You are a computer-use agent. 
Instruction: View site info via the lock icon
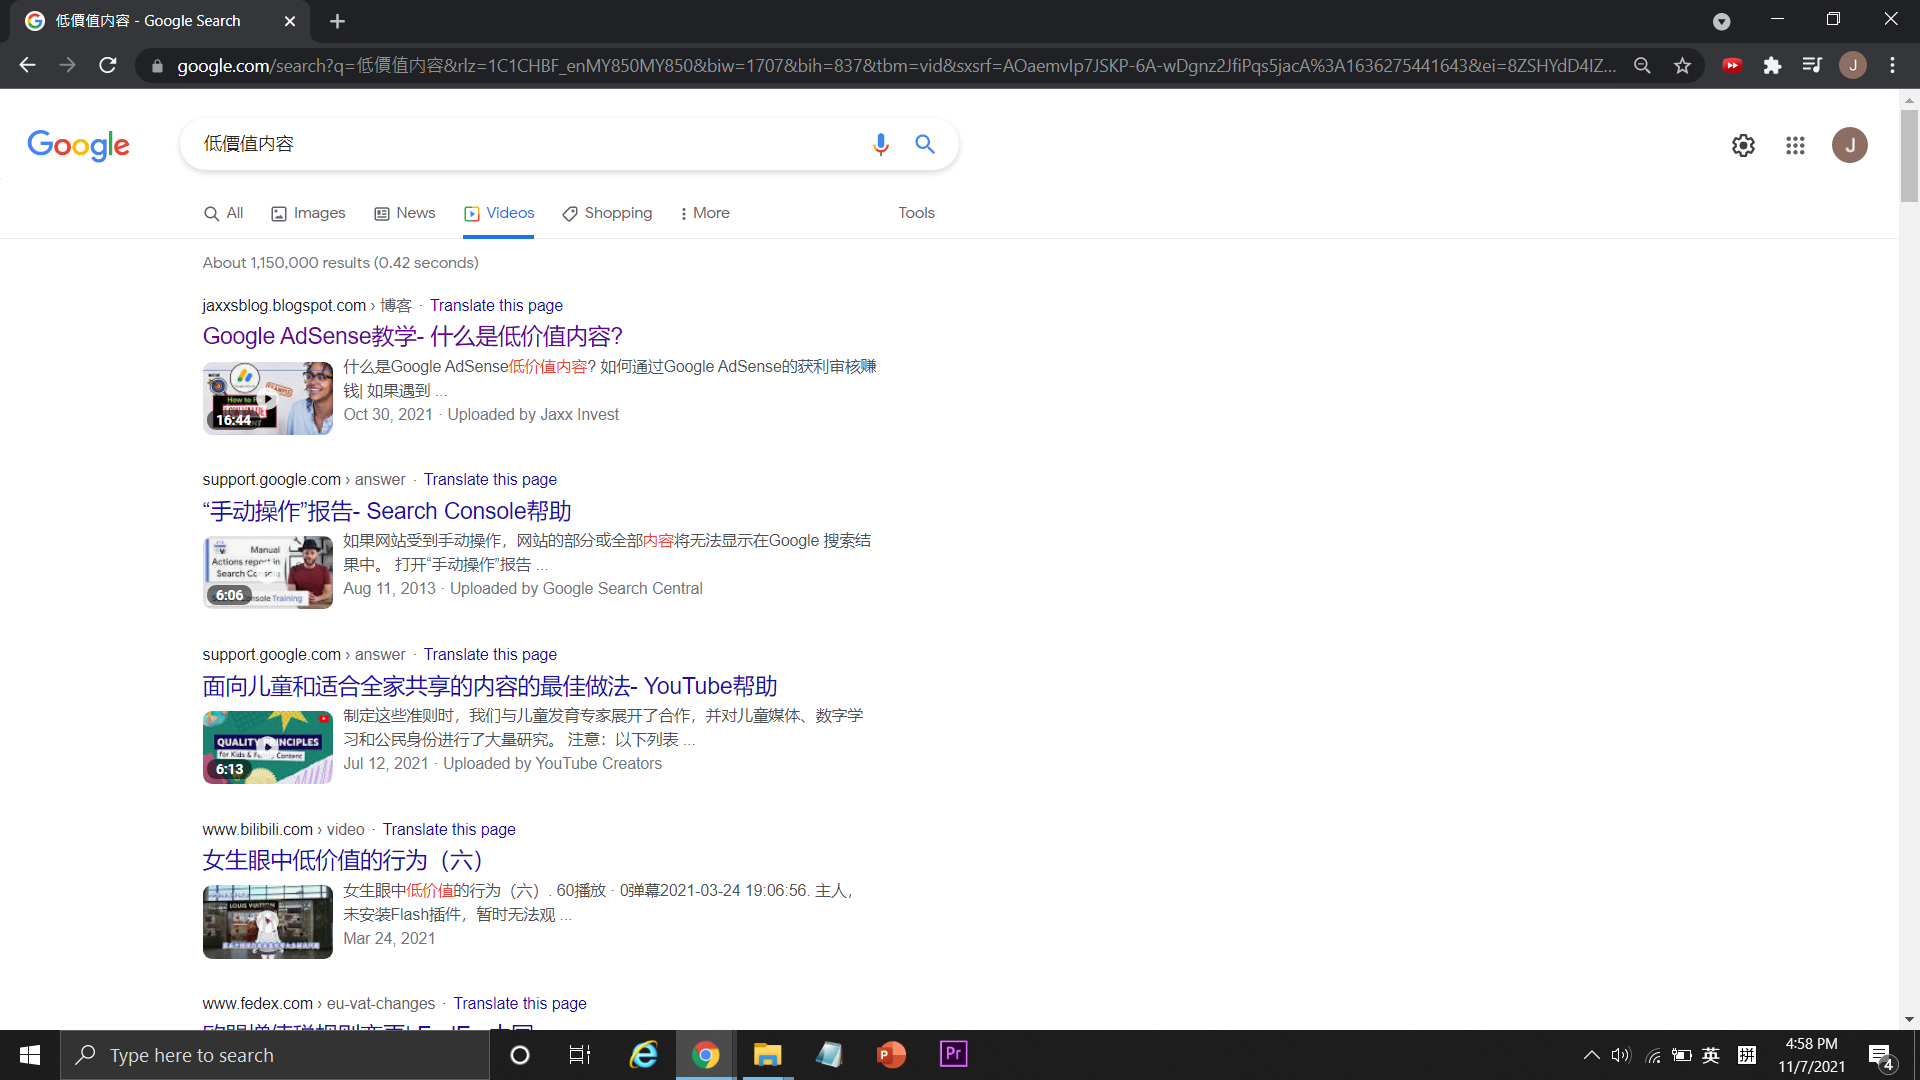[157, 66]
